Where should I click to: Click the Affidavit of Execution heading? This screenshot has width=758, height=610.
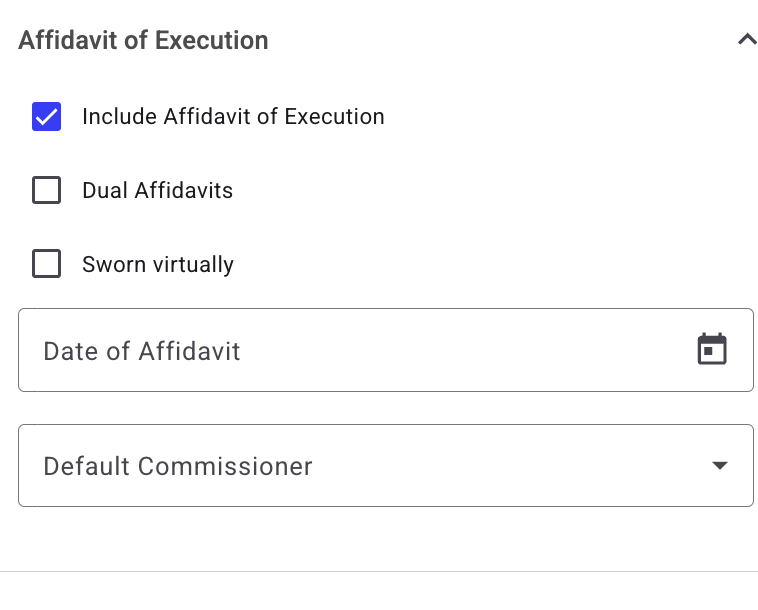pyautogui.click(x=143, y=40)
